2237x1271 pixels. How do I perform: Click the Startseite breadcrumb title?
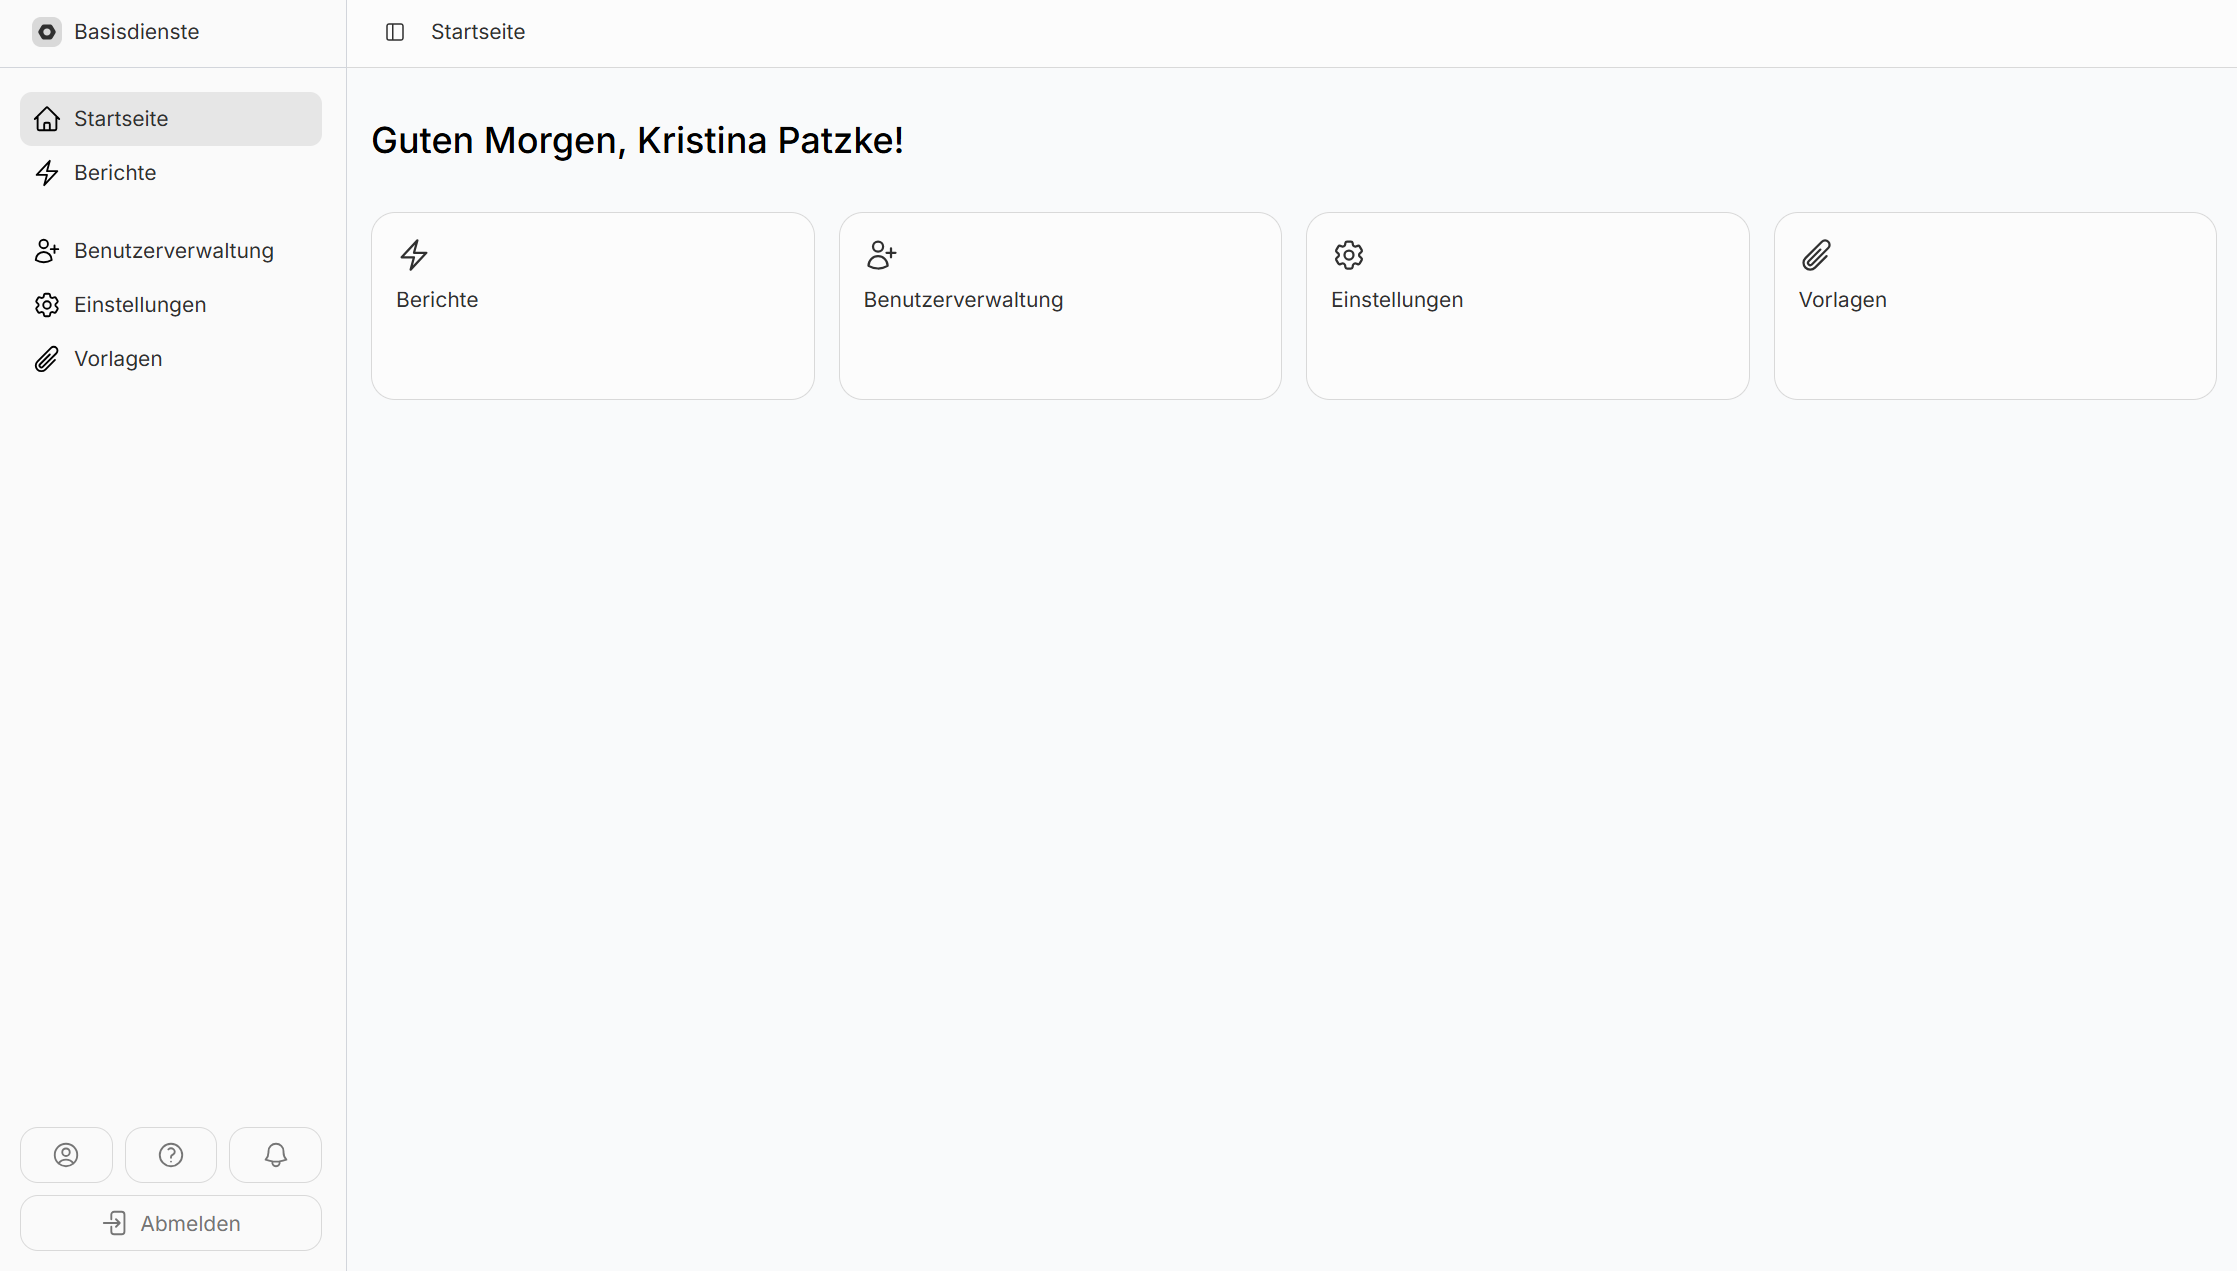(478, 32)
